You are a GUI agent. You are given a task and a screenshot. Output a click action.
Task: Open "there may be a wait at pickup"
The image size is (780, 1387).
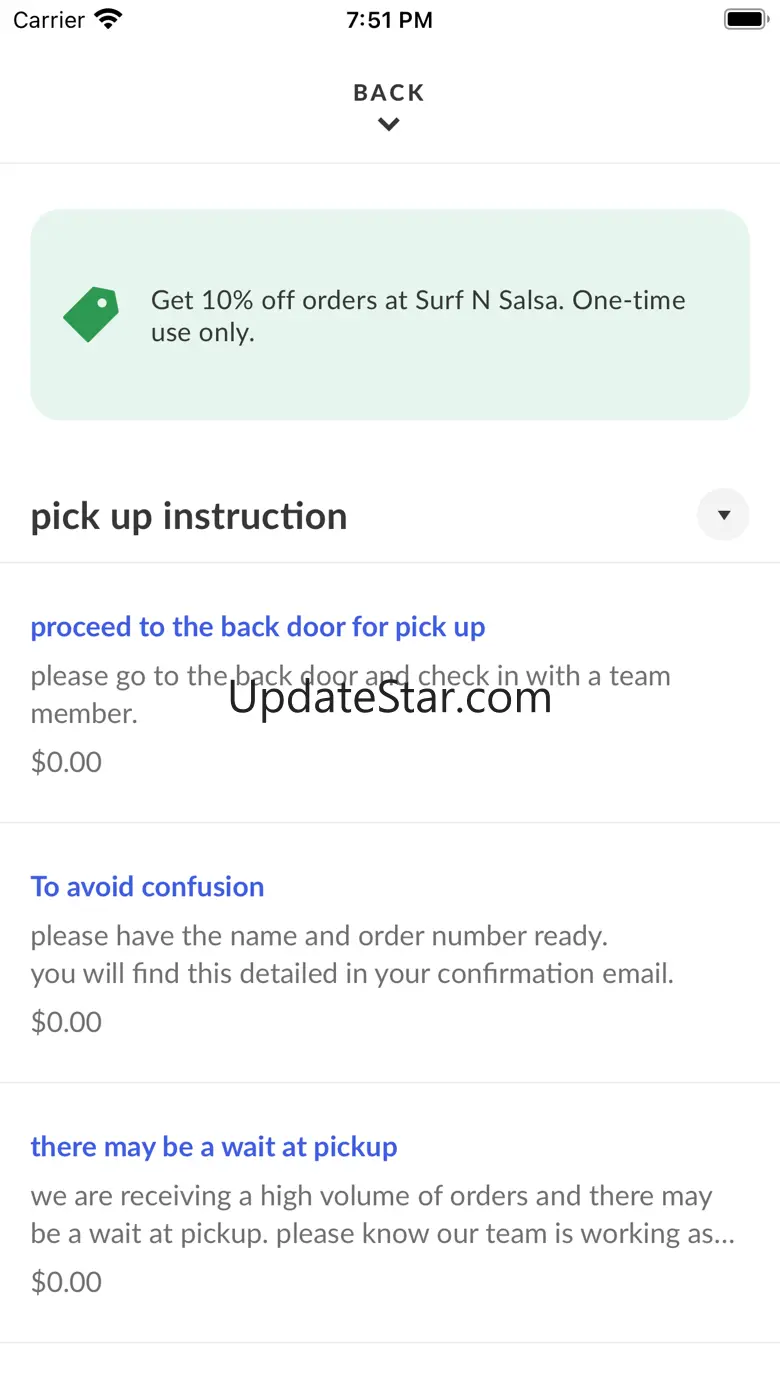214,1147
